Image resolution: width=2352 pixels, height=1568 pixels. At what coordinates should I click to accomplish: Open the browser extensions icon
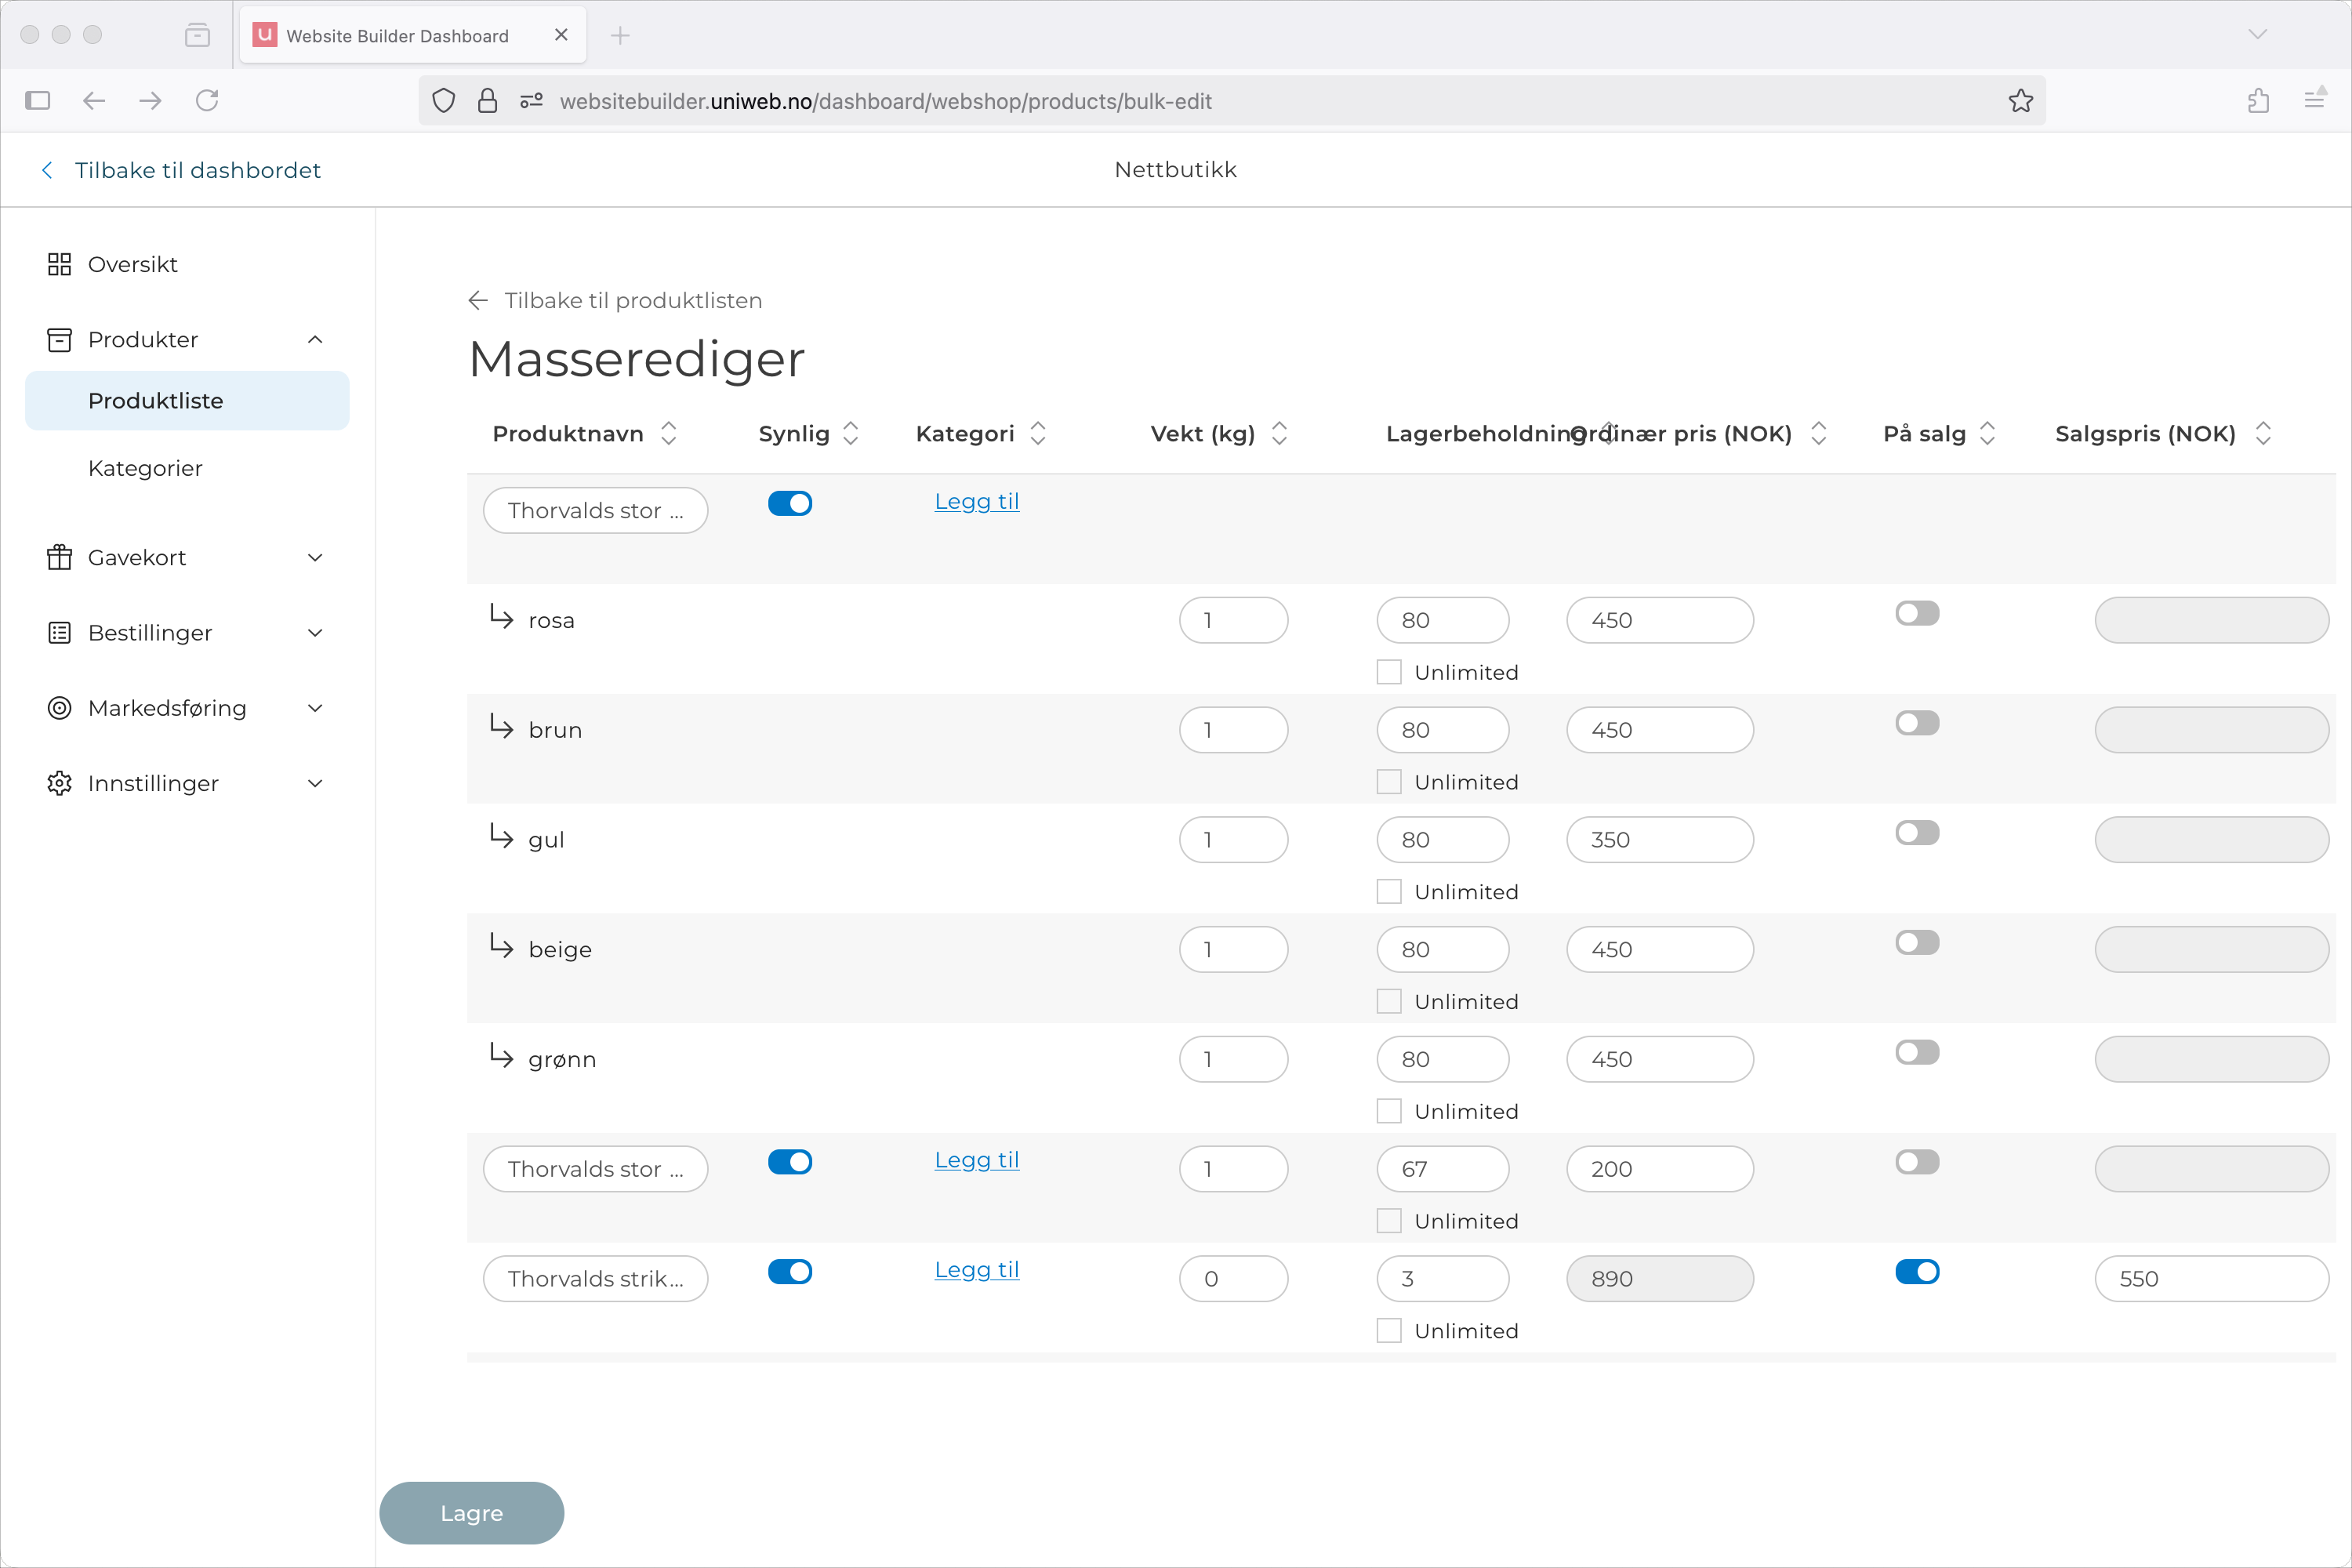coord(2258,100)
